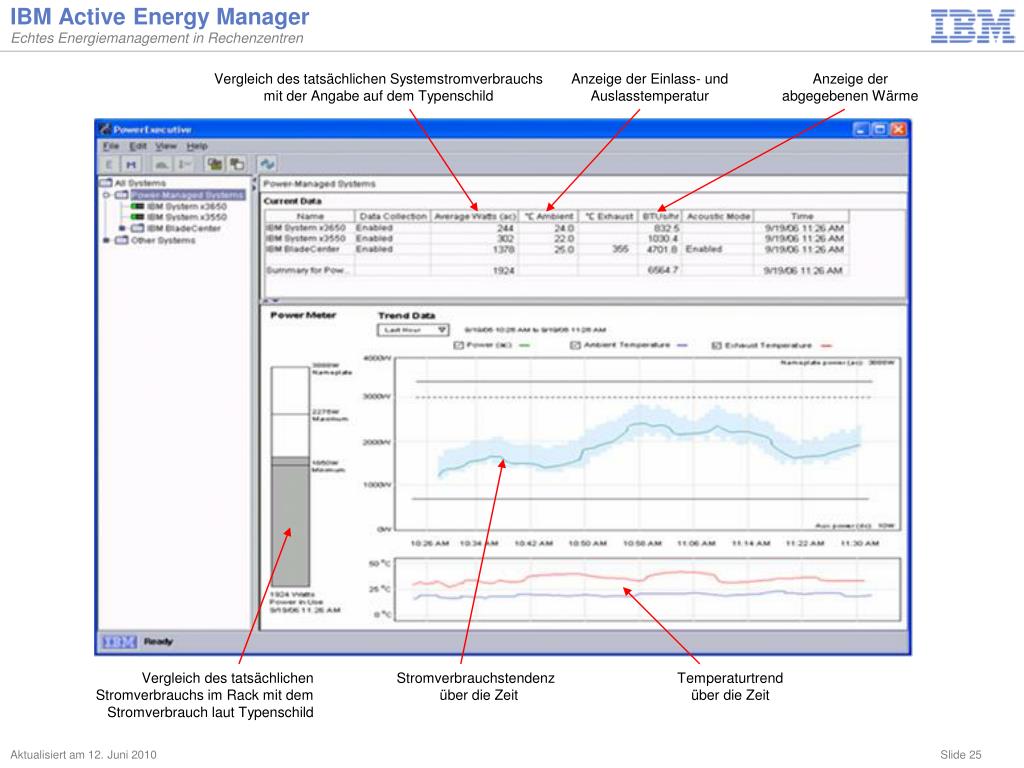The image size is (1024, 768).
Task: Click inside the temperature trend chart
Action: (x=647, y=589)
